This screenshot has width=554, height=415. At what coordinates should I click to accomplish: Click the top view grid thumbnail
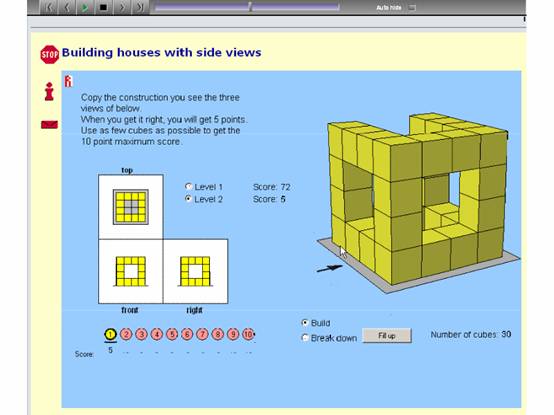[131, 207]
